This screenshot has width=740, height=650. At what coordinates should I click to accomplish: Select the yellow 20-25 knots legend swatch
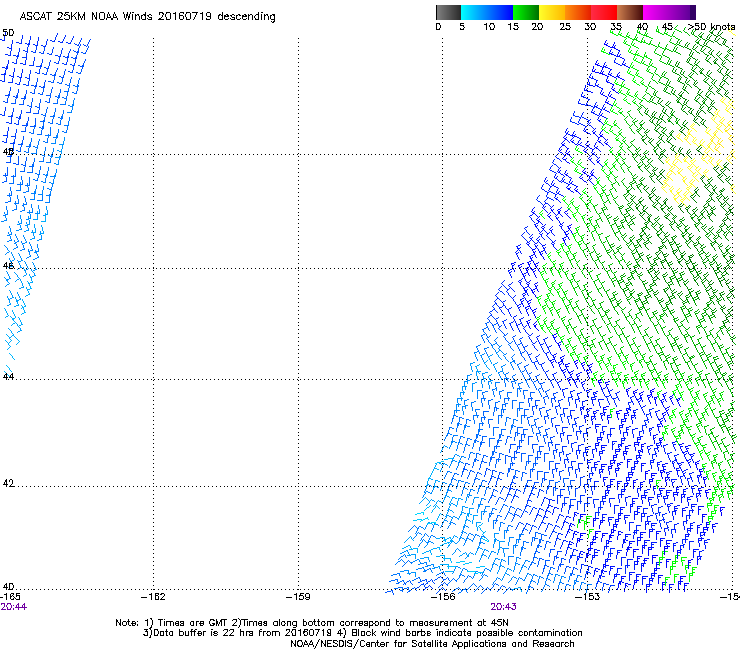[552, 12]
